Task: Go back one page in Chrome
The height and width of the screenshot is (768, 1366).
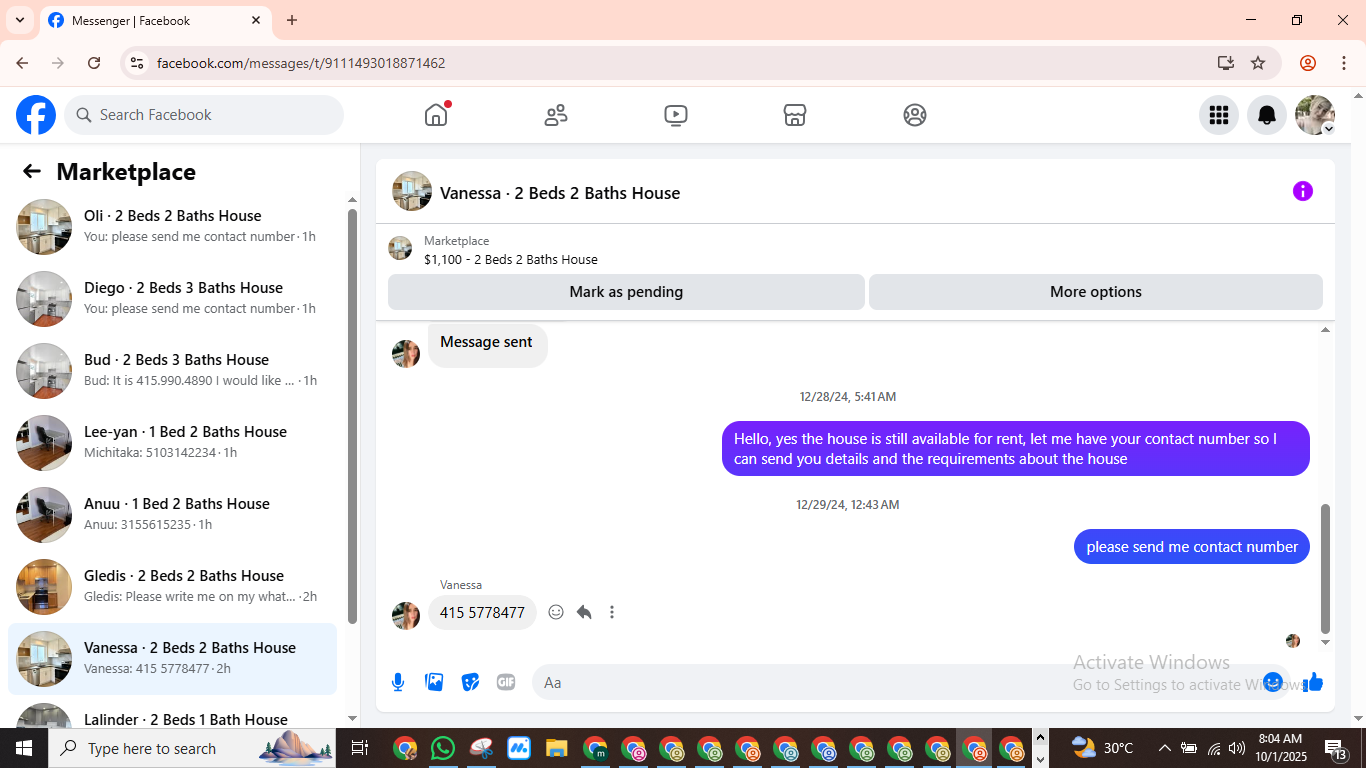Action: (x=22, y=63)
